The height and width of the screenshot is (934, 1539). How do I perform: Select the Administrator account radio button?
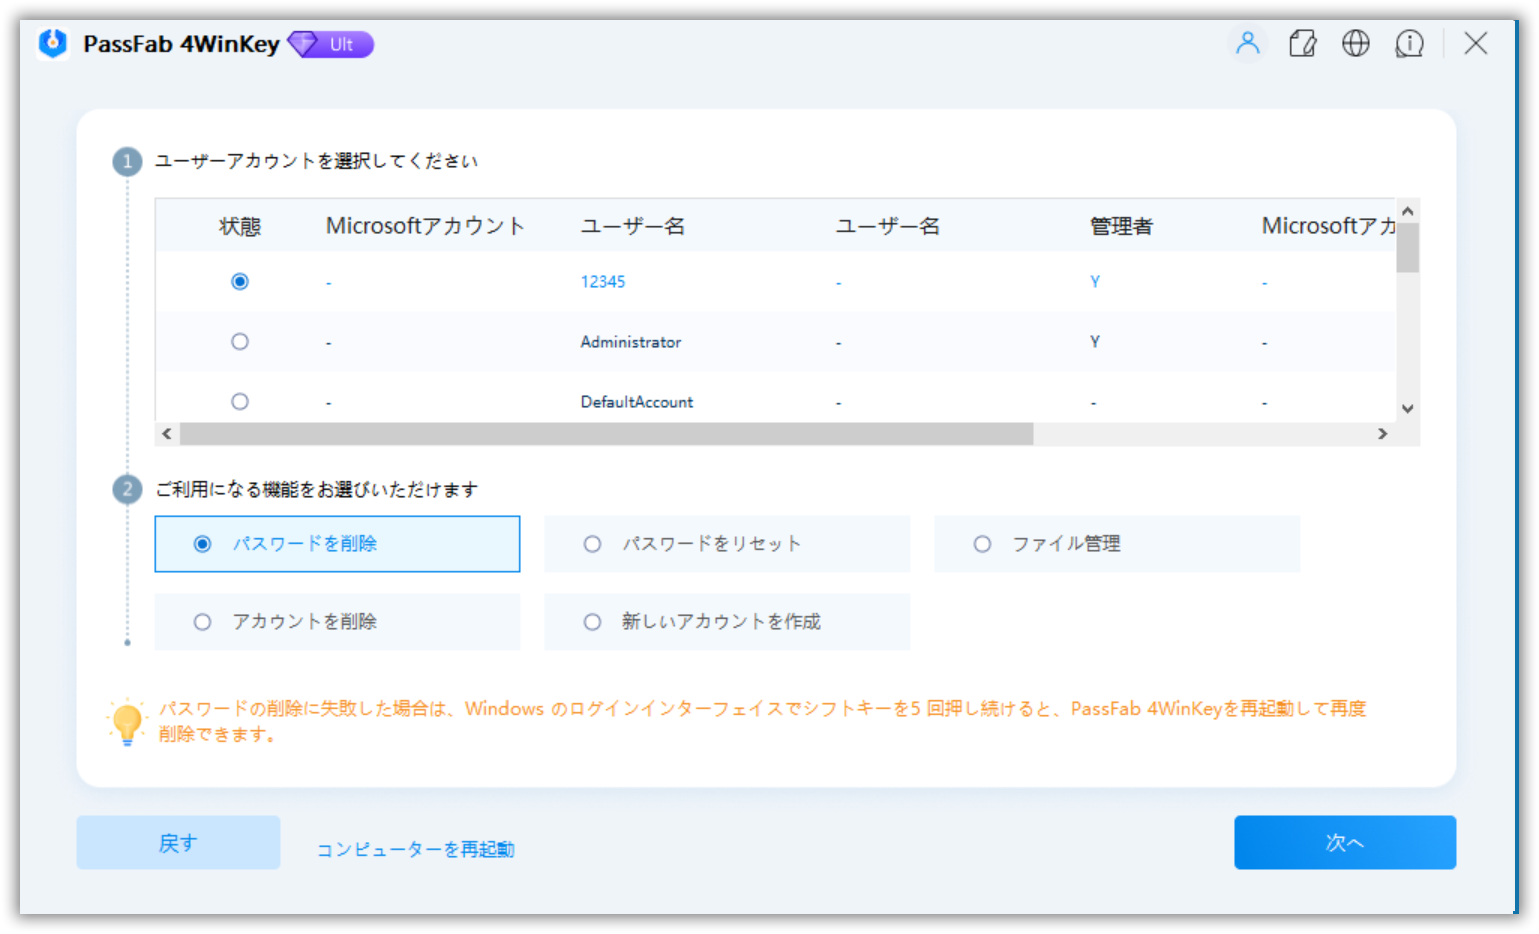240,342
